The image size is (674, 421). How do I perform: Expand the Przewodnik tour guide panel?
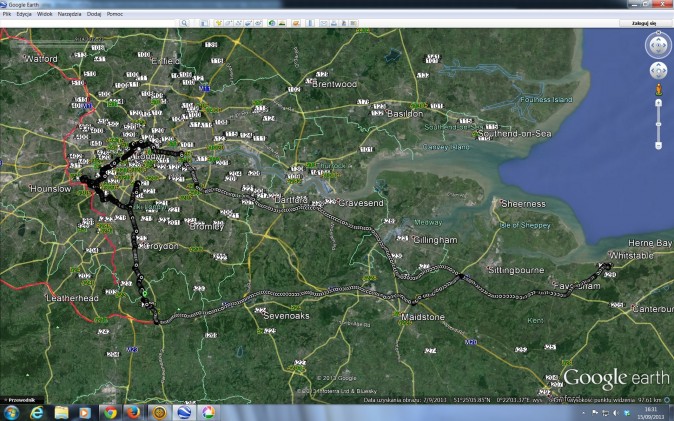pyautogui.click(x=20, y=399)
